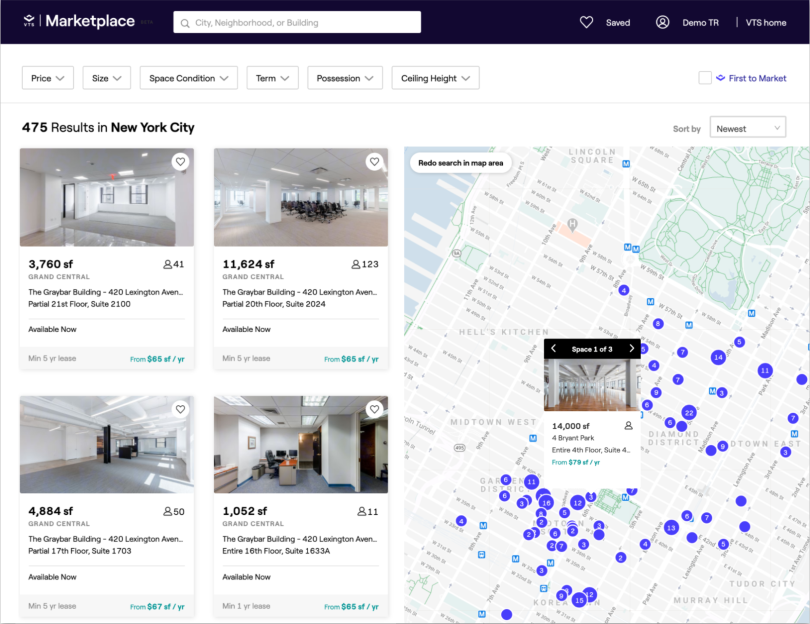Favorite the 11,624 sf listing
The height and width of the screenshot is (624, 810).
coord(375,162)
